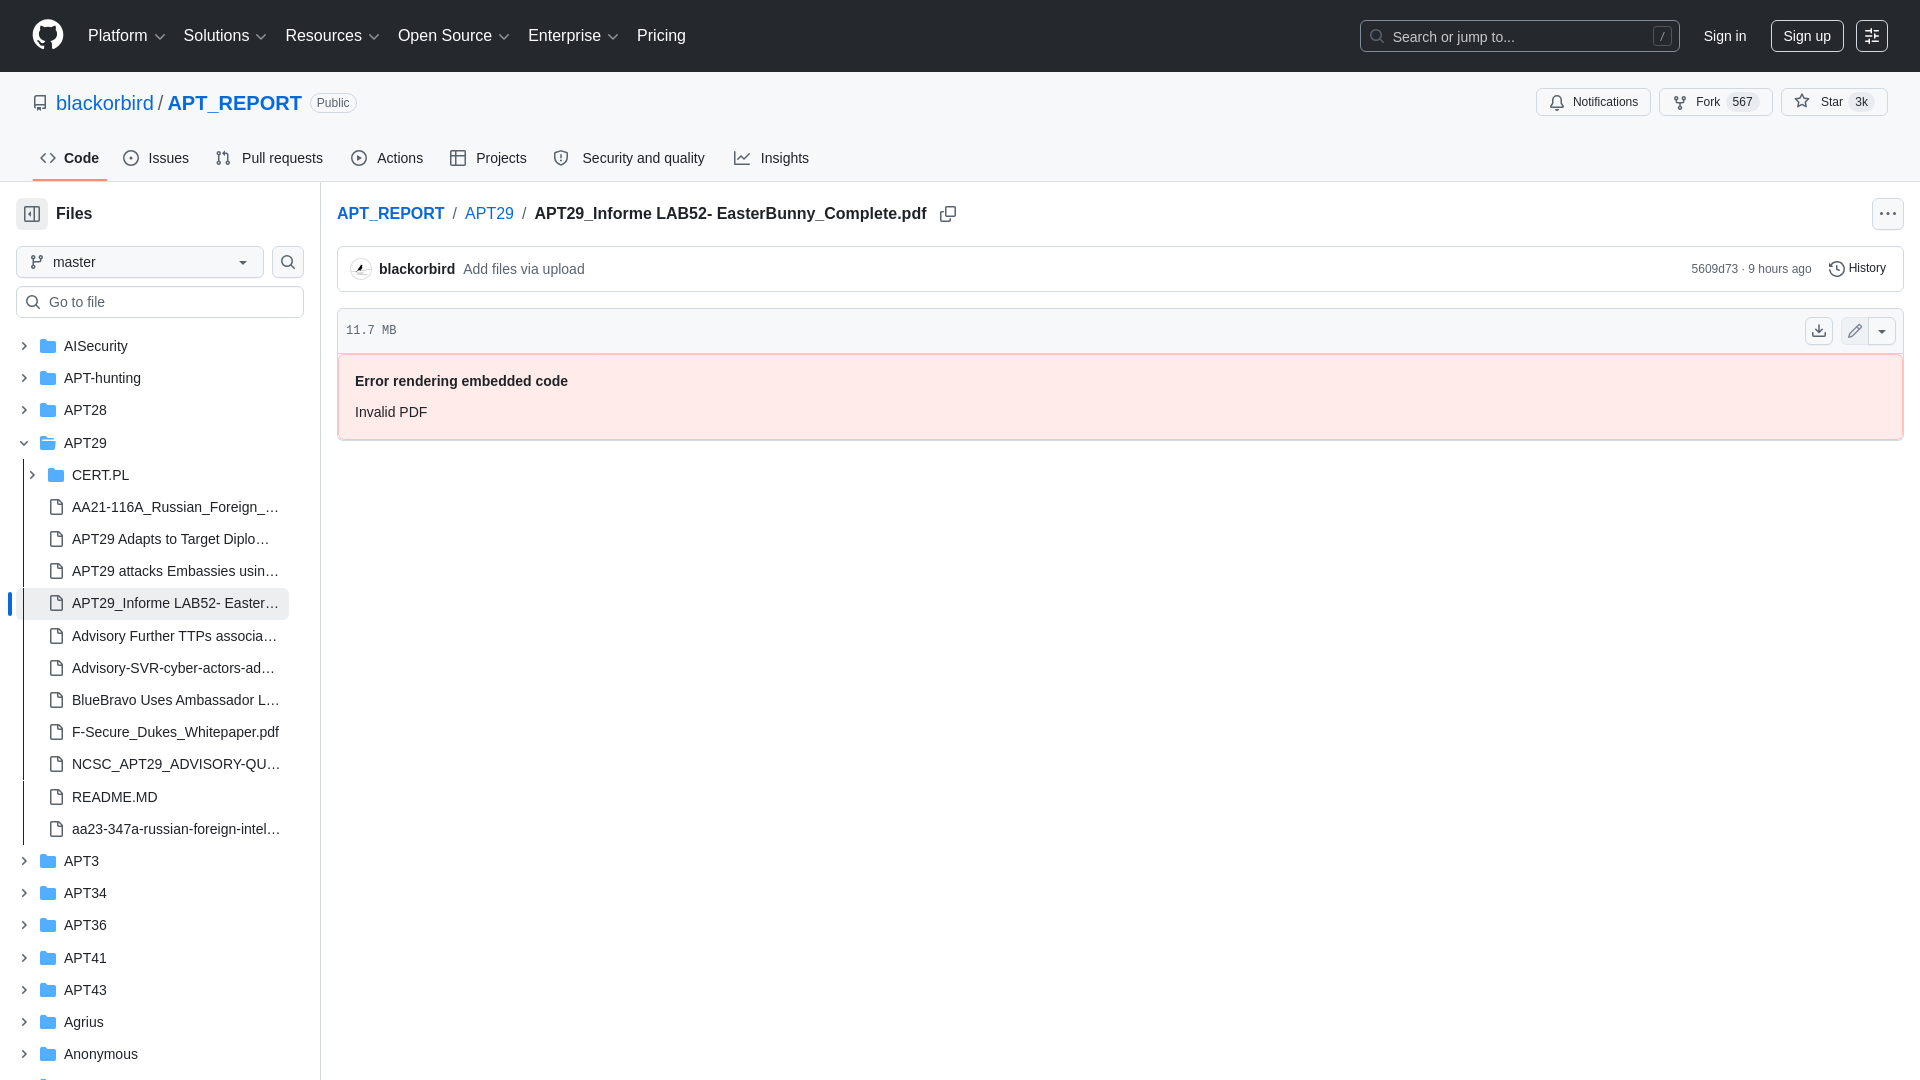Open the Resources menu
The width and height of the screenshot is (1920, 1080).
(x=332, y=36)
